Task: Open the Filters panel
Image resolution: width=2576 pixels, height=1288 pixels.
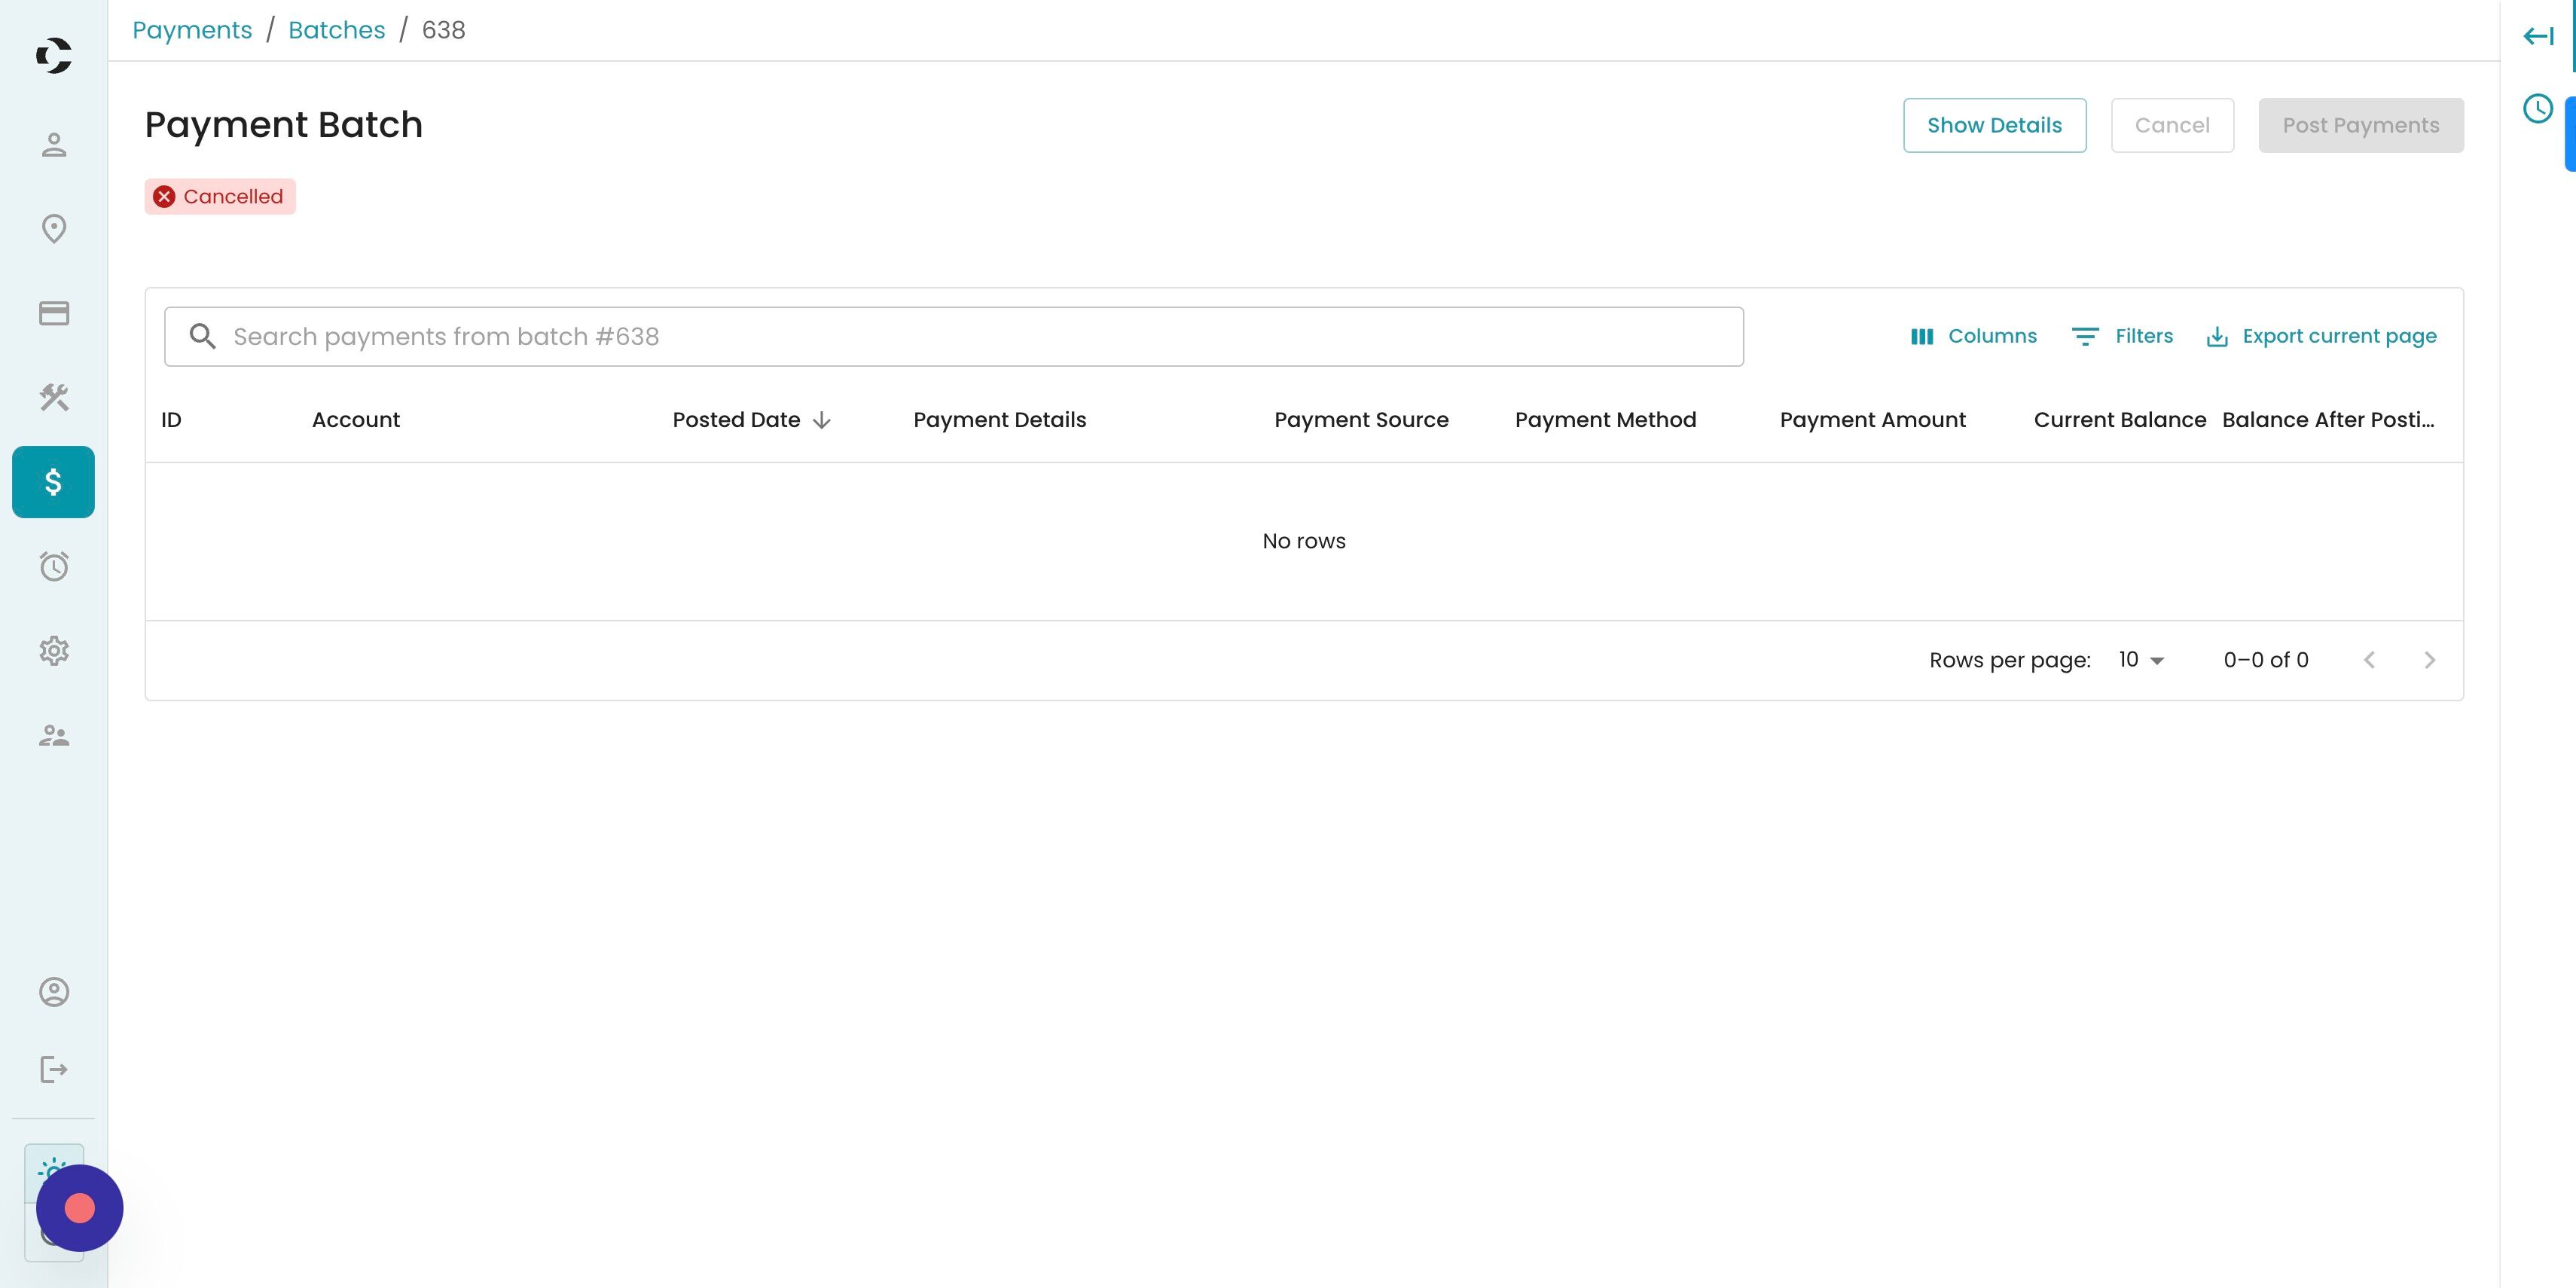Action: pyautogui.click(x=2122, y=336)
